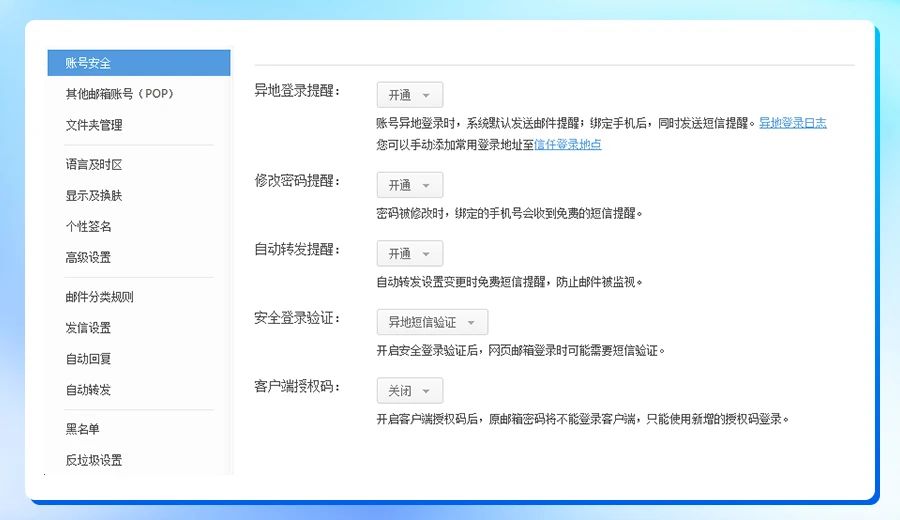Open 发信设置 page

[x=88, y=328]
